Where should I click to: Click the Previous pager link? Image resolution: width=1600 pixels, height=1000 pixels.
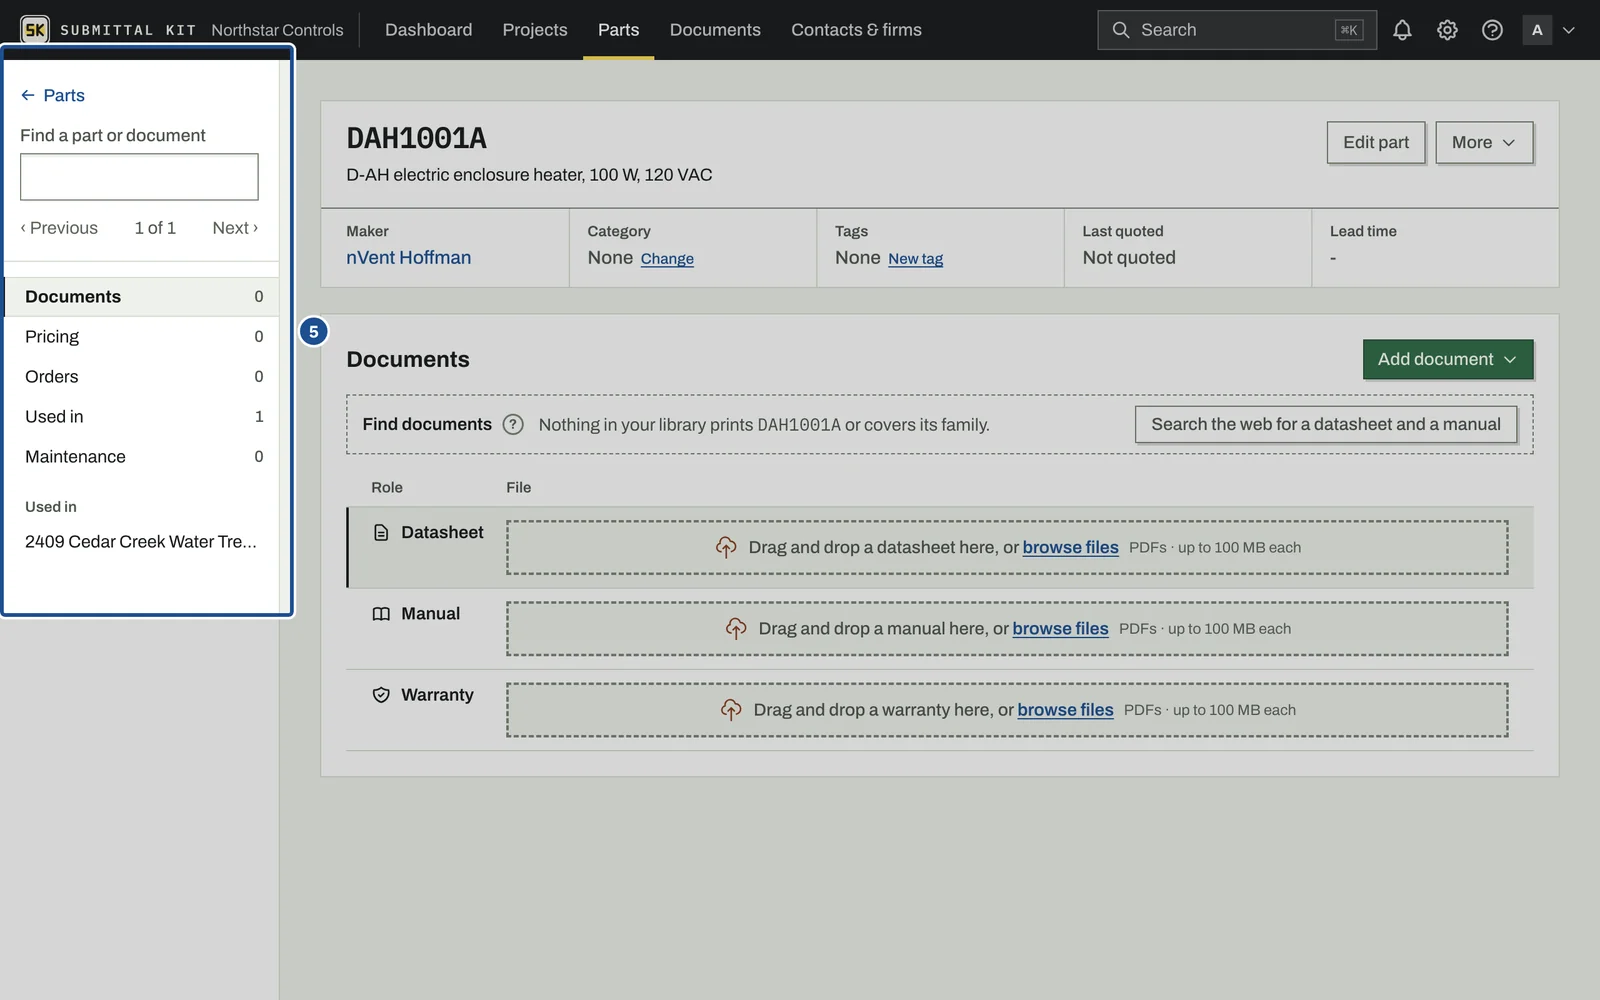[x=59, y=228]
